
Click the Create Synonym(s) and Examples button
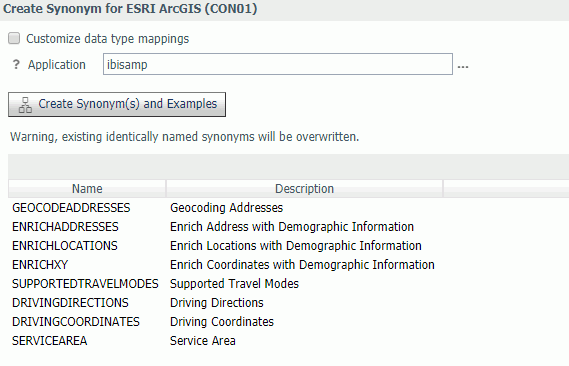[x=117, y=104]
